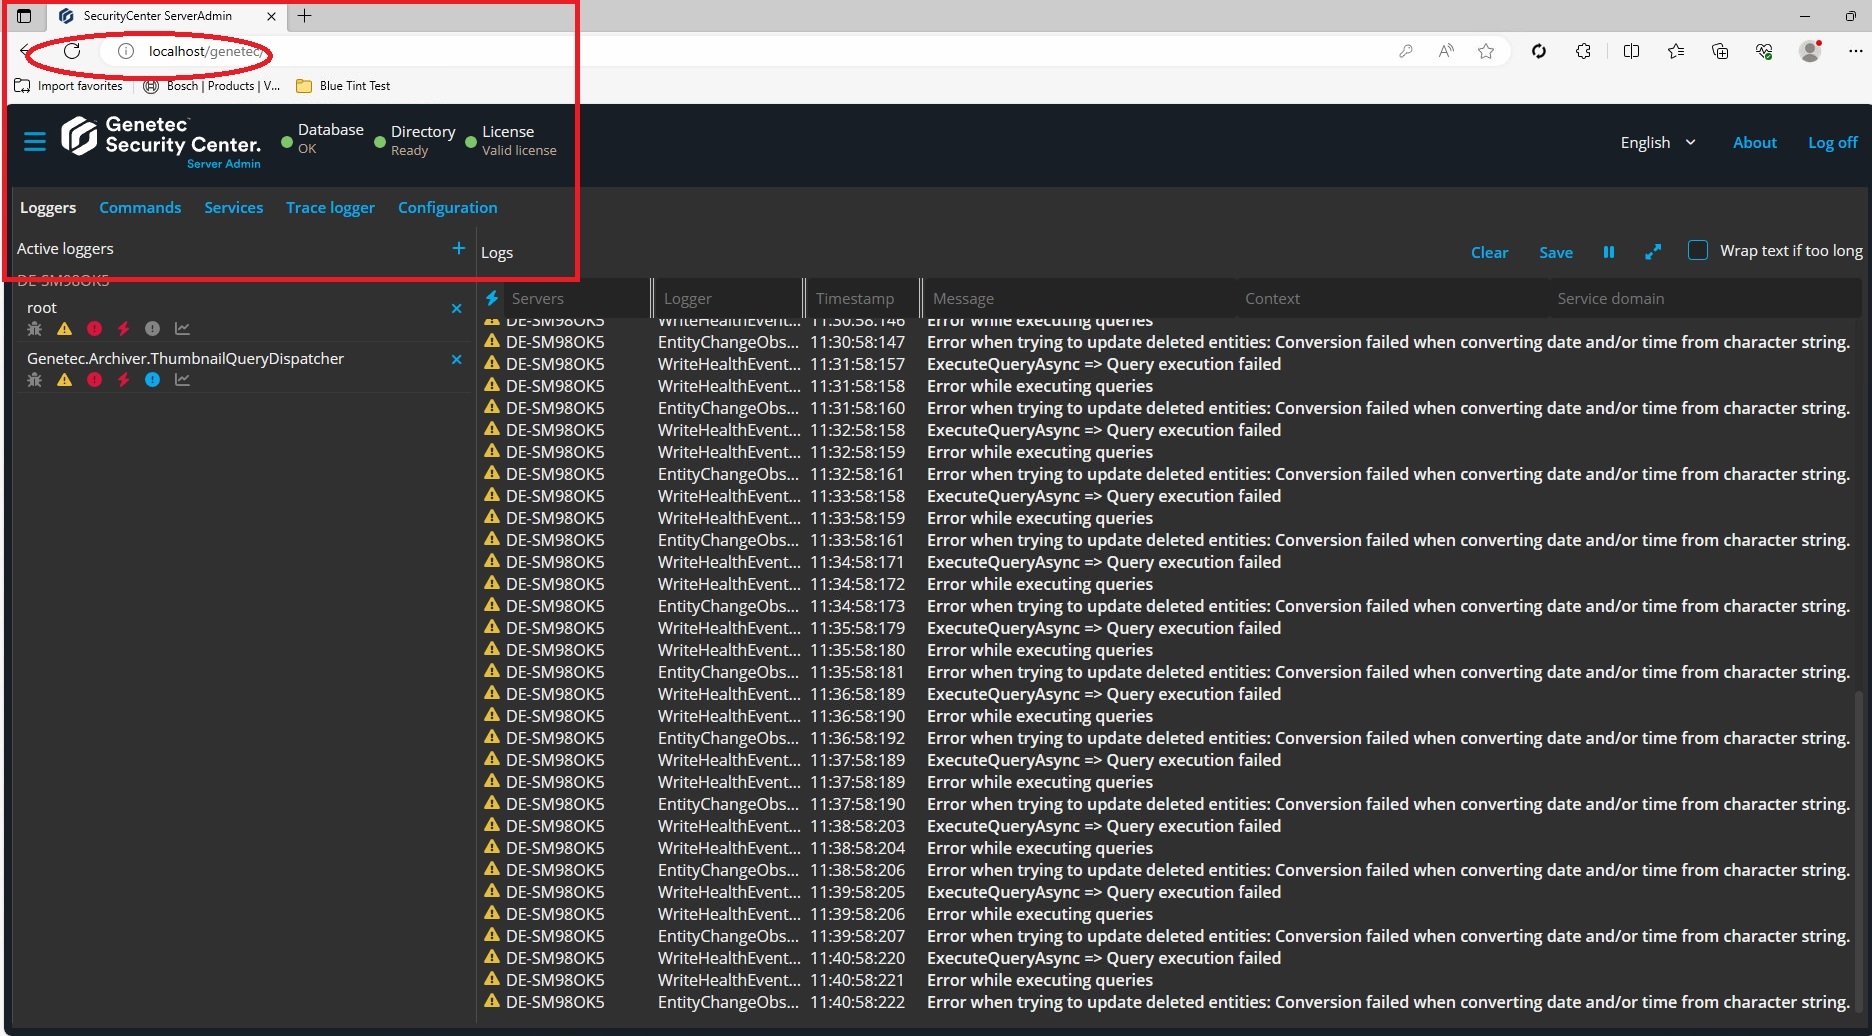The image size is (1872, 1036).
Task: Open browser Settings and more menu
Action: (x=1854, y=51)
